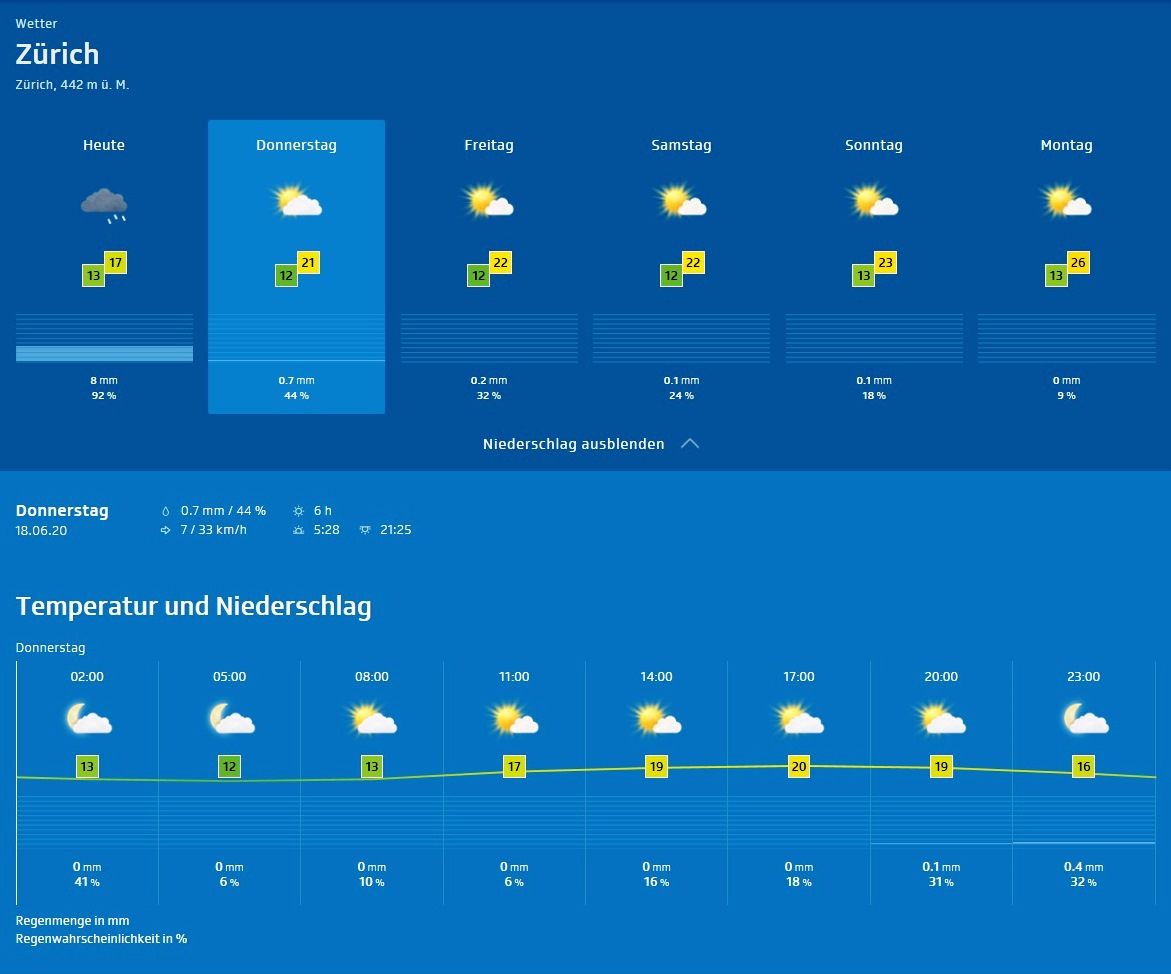The width and height of the screenshot is (1171, 974).
Task: Click the yellow 26 max temperature badge
Action: click(1078, 263)
